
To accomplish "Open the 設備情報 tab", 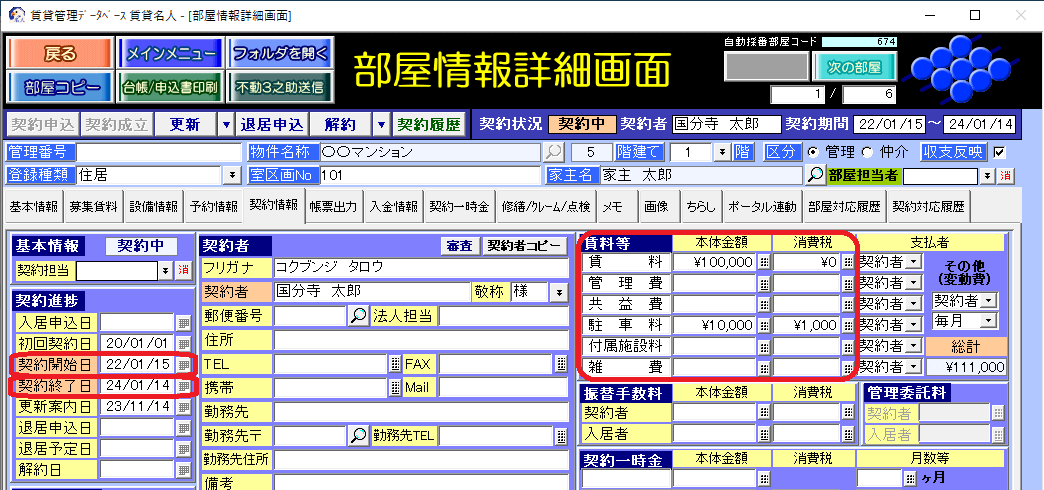I will click(x=154, y=207).
